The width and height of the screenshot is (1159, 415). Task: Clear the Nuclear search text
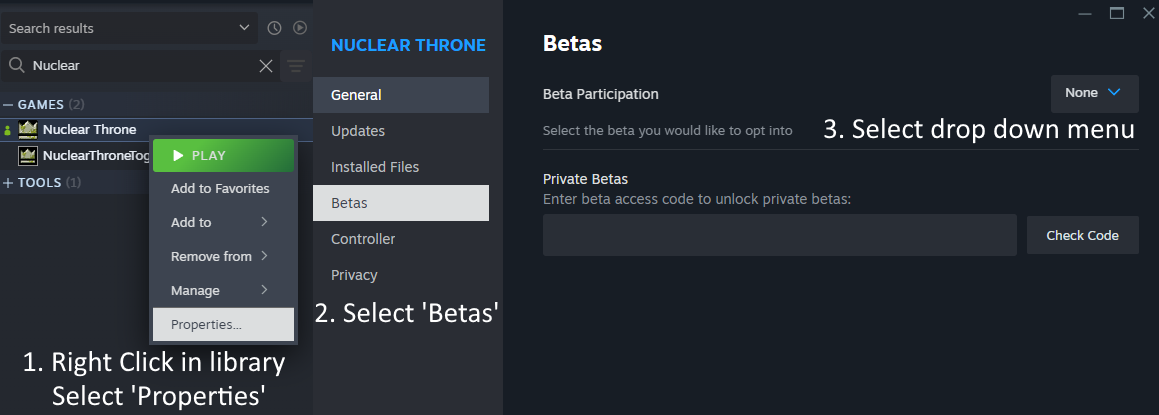tap(266, 66)
